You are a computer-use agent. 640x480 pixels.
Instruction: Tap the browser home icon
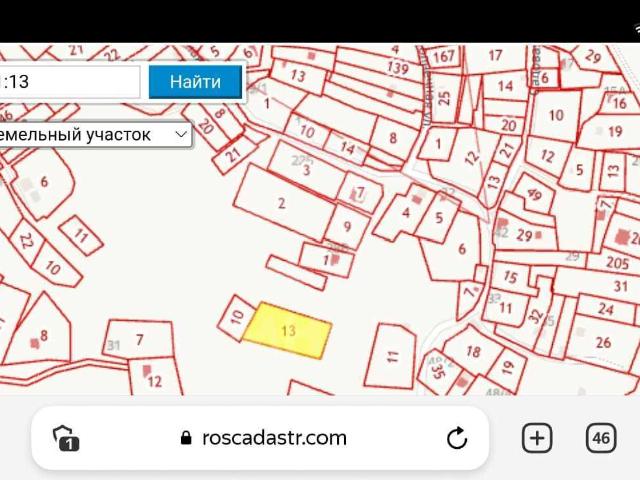pyautogui.click(x=66, y=438)
